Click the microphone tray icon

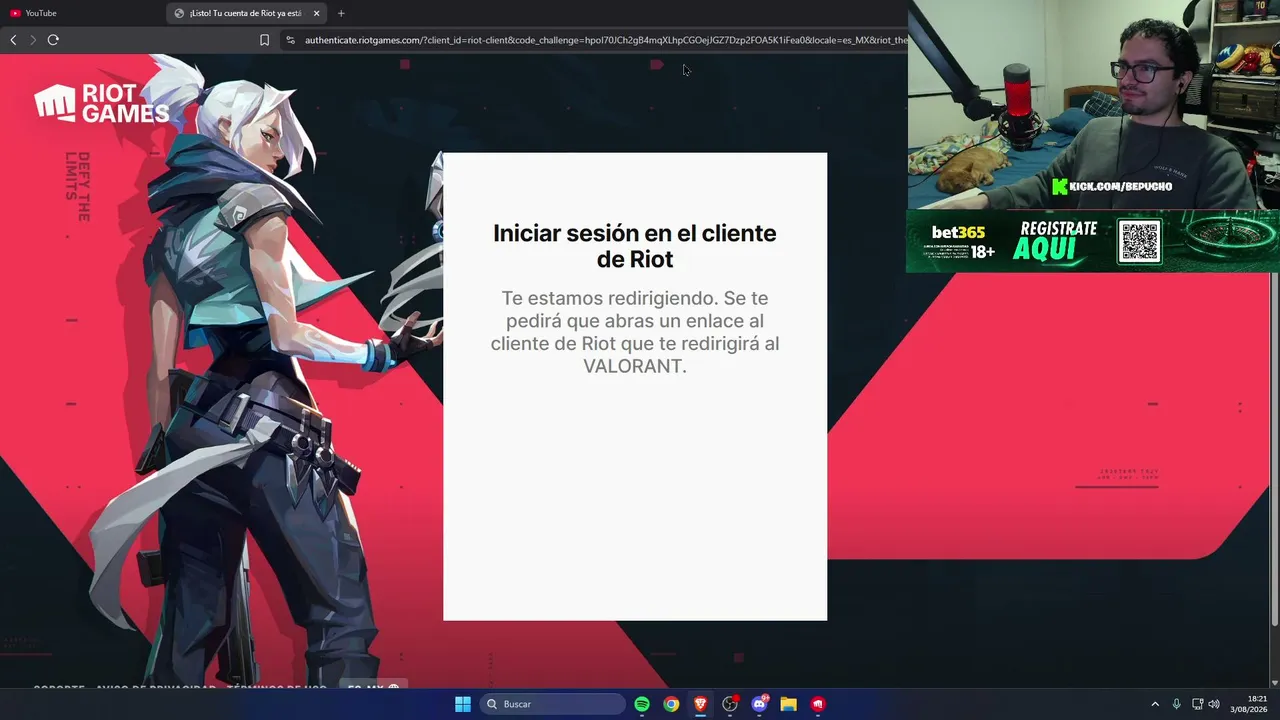(1176, 704)
